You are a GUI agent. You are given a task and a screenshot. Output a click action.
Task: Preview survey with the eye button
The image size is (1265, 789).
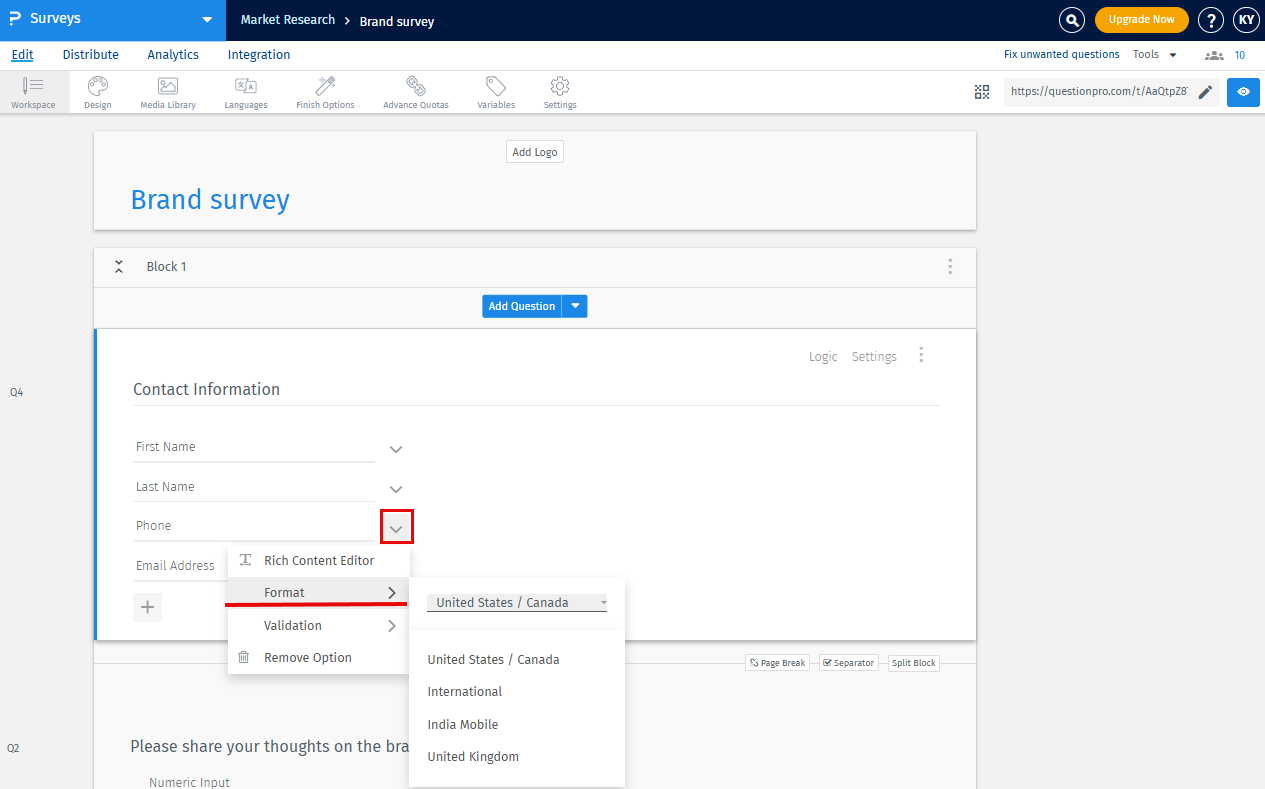pyautogui.click(x=1243, y=92)
